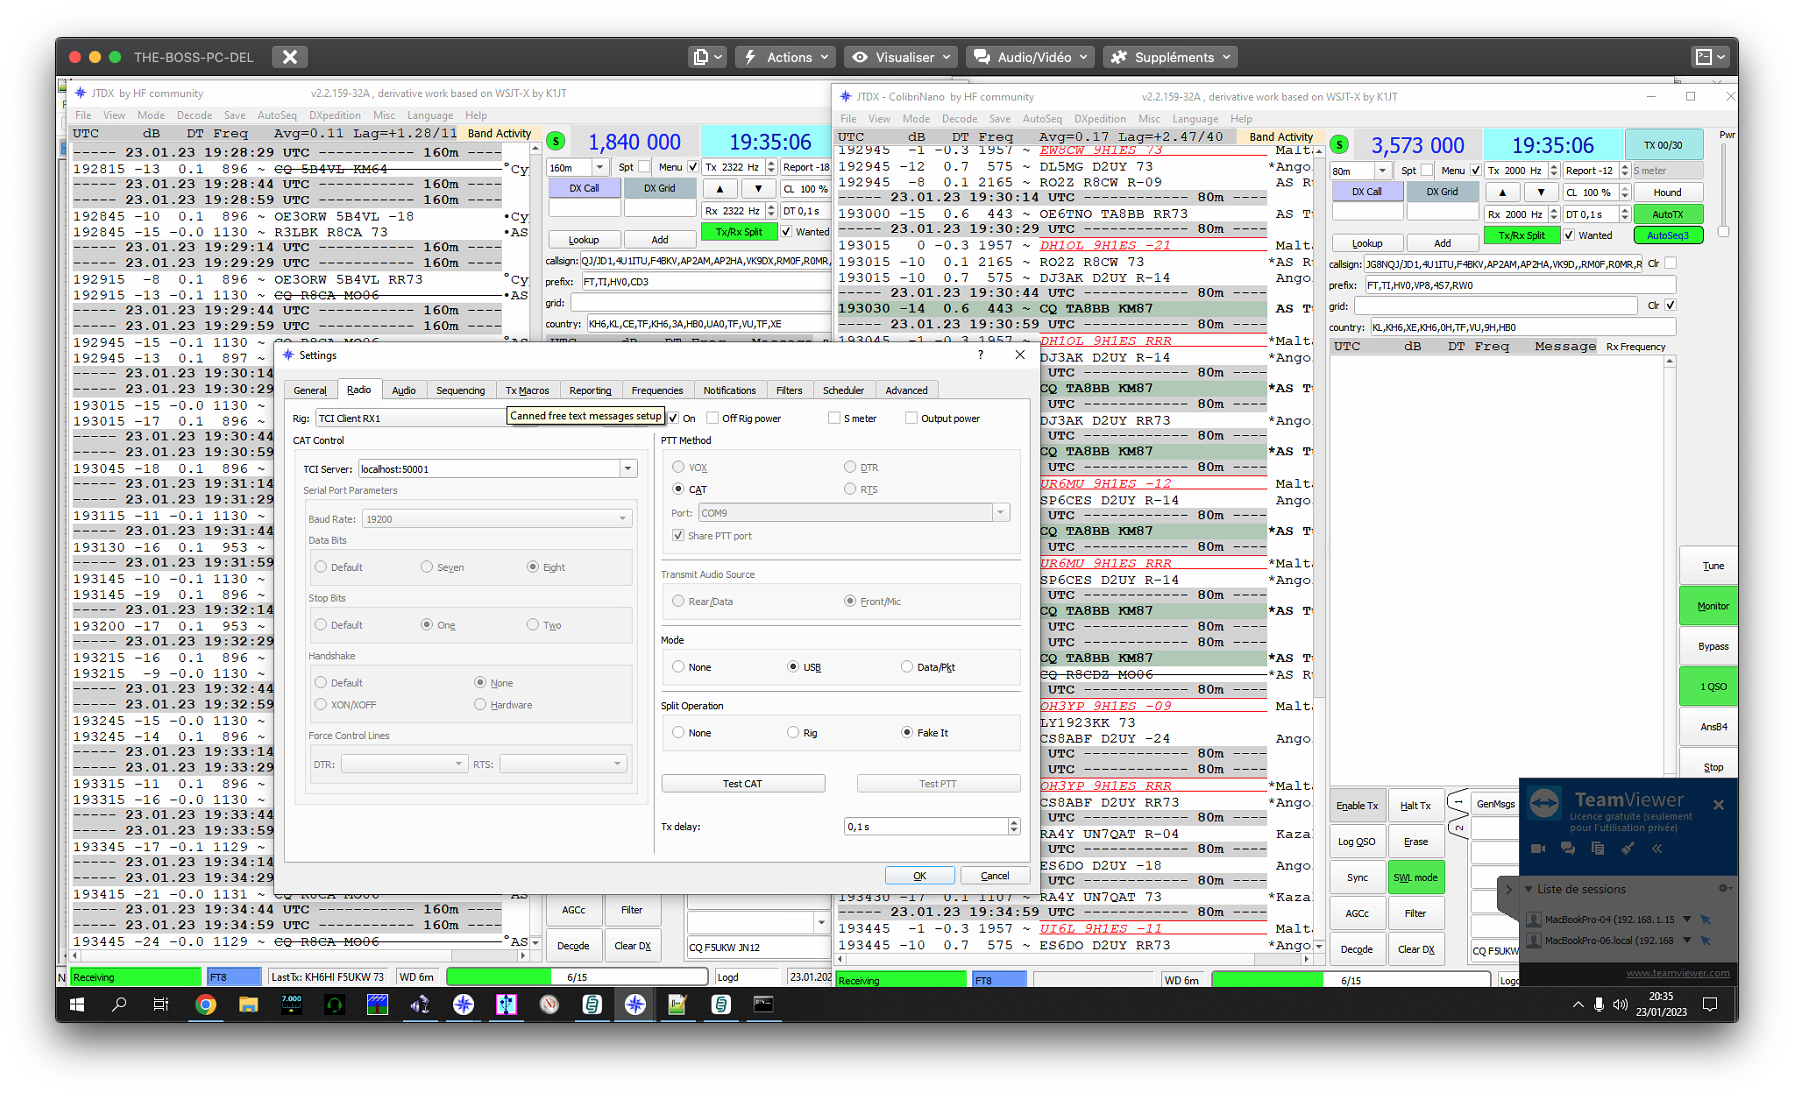Click green S status indicator in ColibriNano window
Screen dimensions: 1794x1096
pos(1339,145)
